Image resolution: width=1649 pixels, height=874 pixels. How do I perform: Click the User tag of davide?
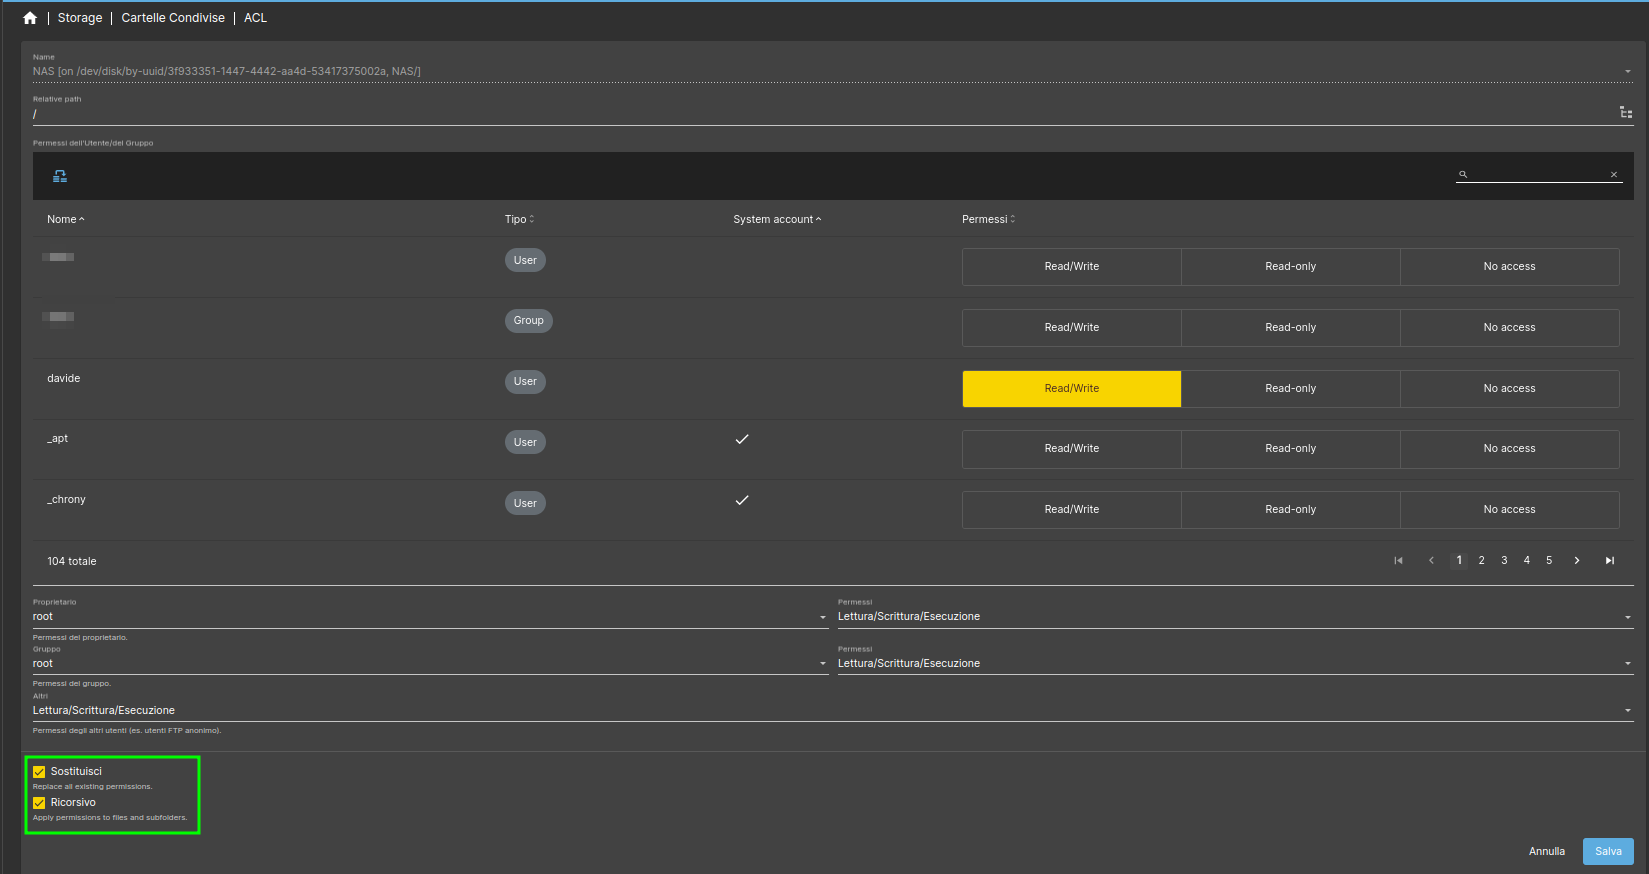click(525, 381)
